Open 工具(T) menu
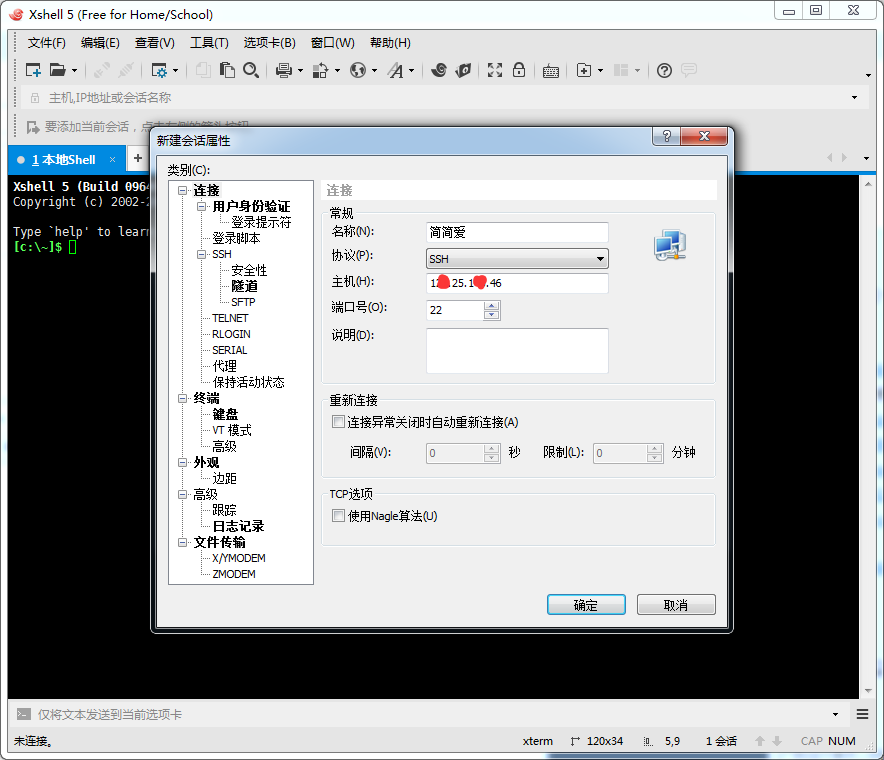The image size is (884, 760). (209, 43)
